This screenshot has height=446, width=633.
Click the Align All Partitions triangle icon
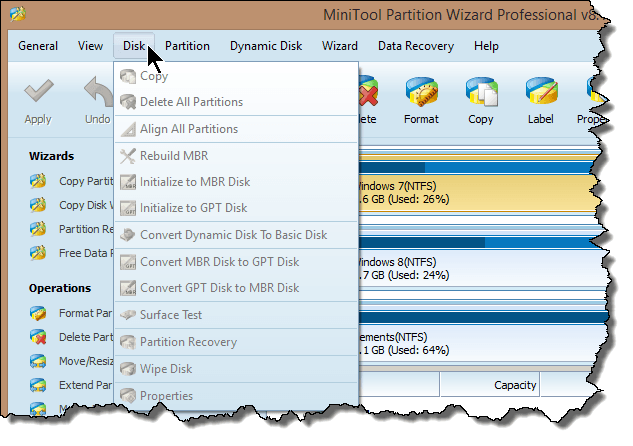128,130
